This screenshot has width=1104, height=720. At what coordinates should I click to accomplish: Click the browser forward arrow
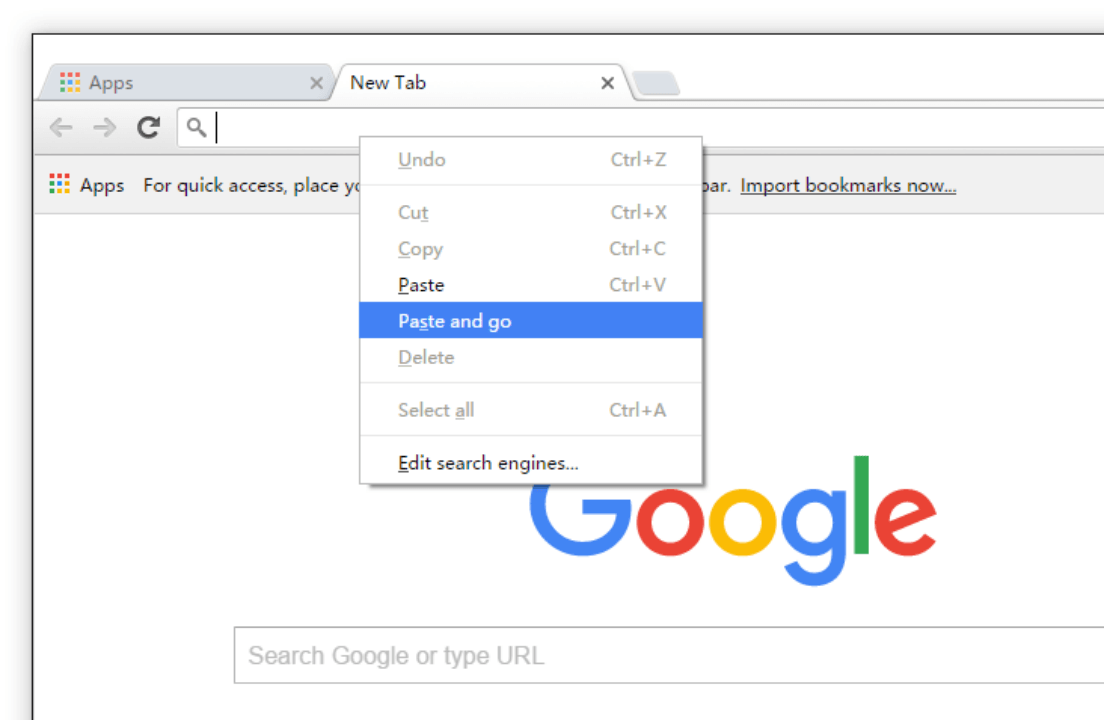tap(104, 127)
